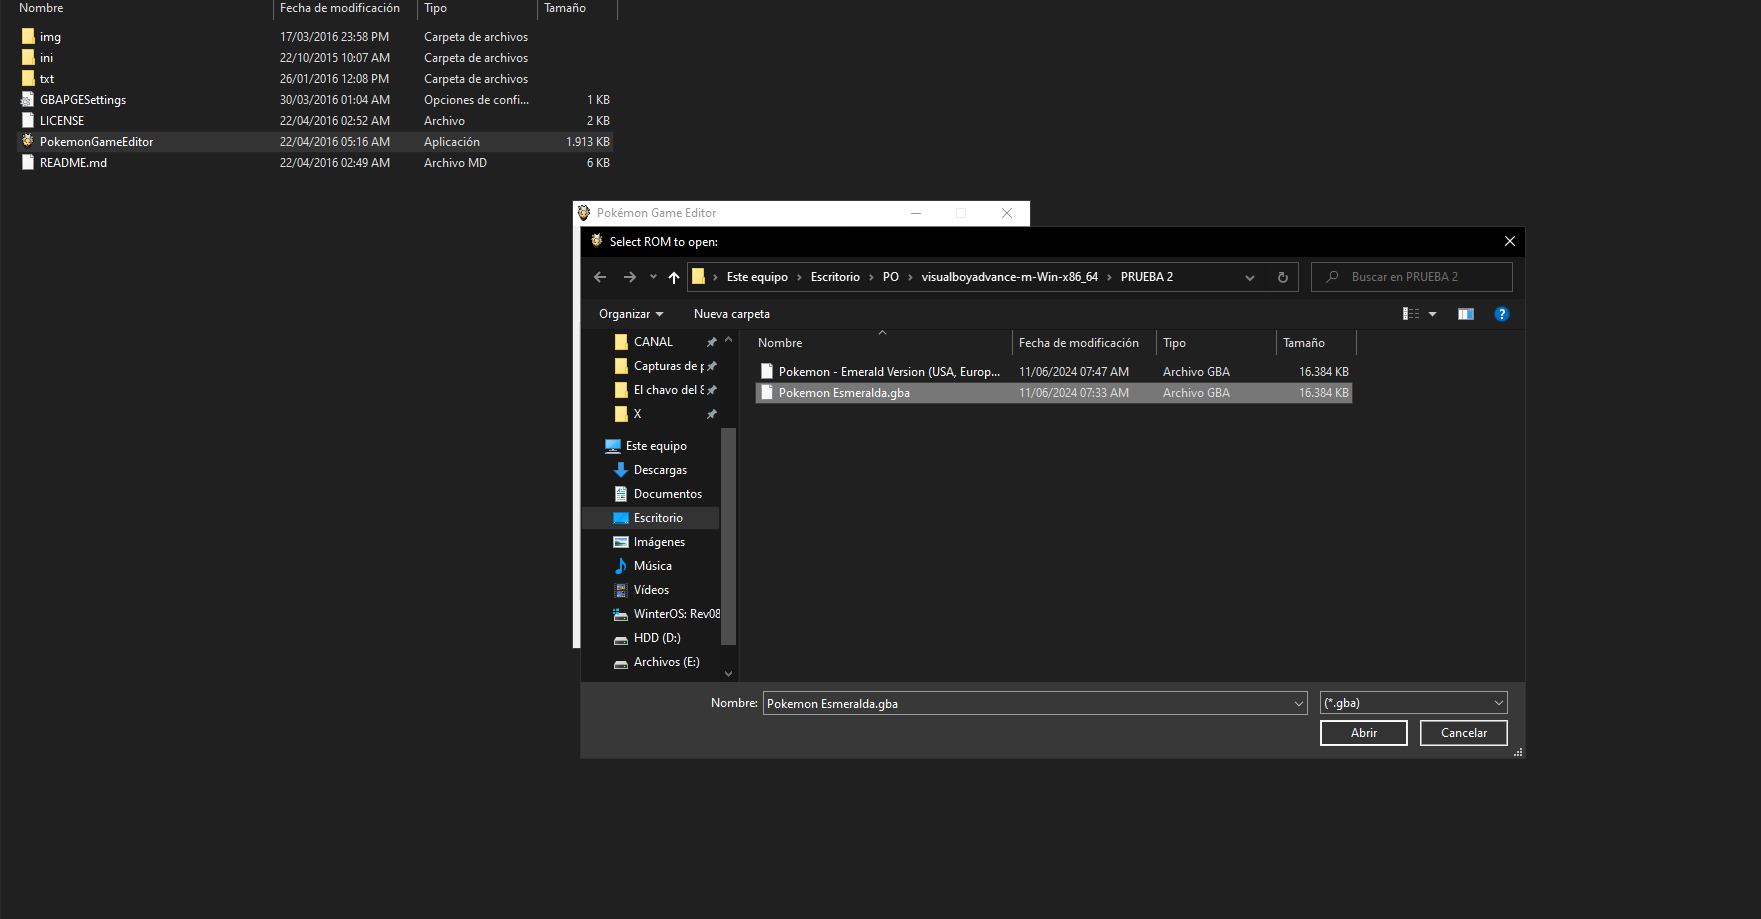Click the back navigation arrow
The image size is (1761, 919).
point(600,277)
